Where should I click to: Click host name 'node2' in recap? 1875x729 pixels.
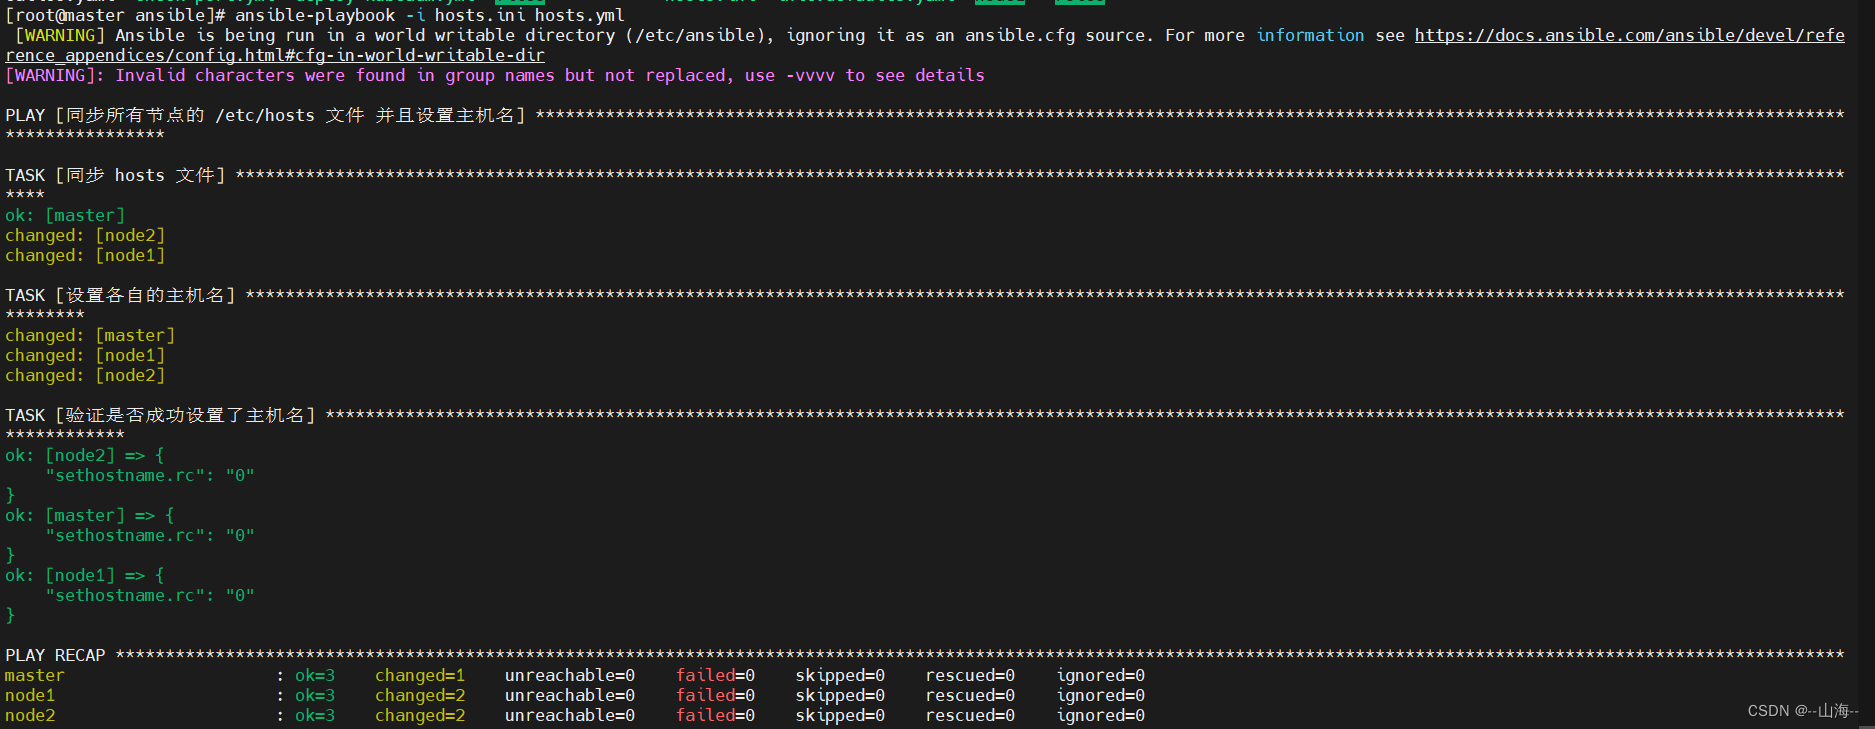point(30,716)
